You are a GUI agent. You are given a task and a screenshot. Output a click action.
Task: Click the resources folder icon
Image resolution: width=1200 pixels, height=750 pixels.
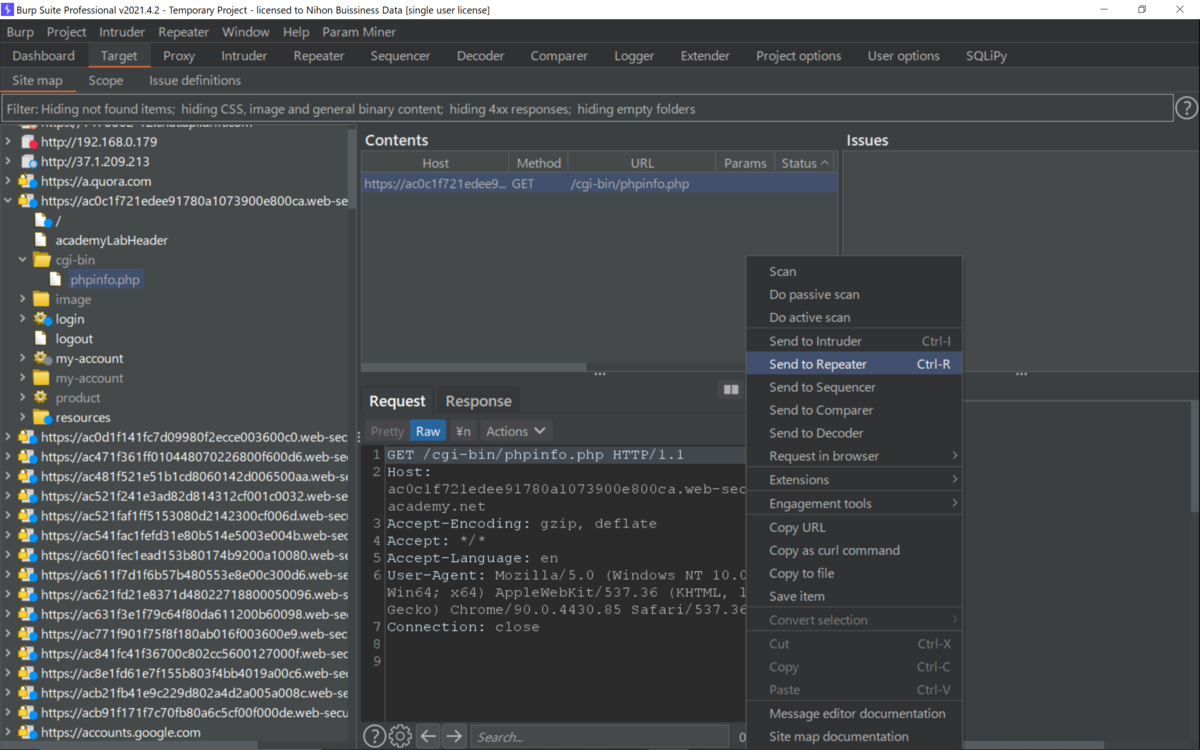[42, 417]
